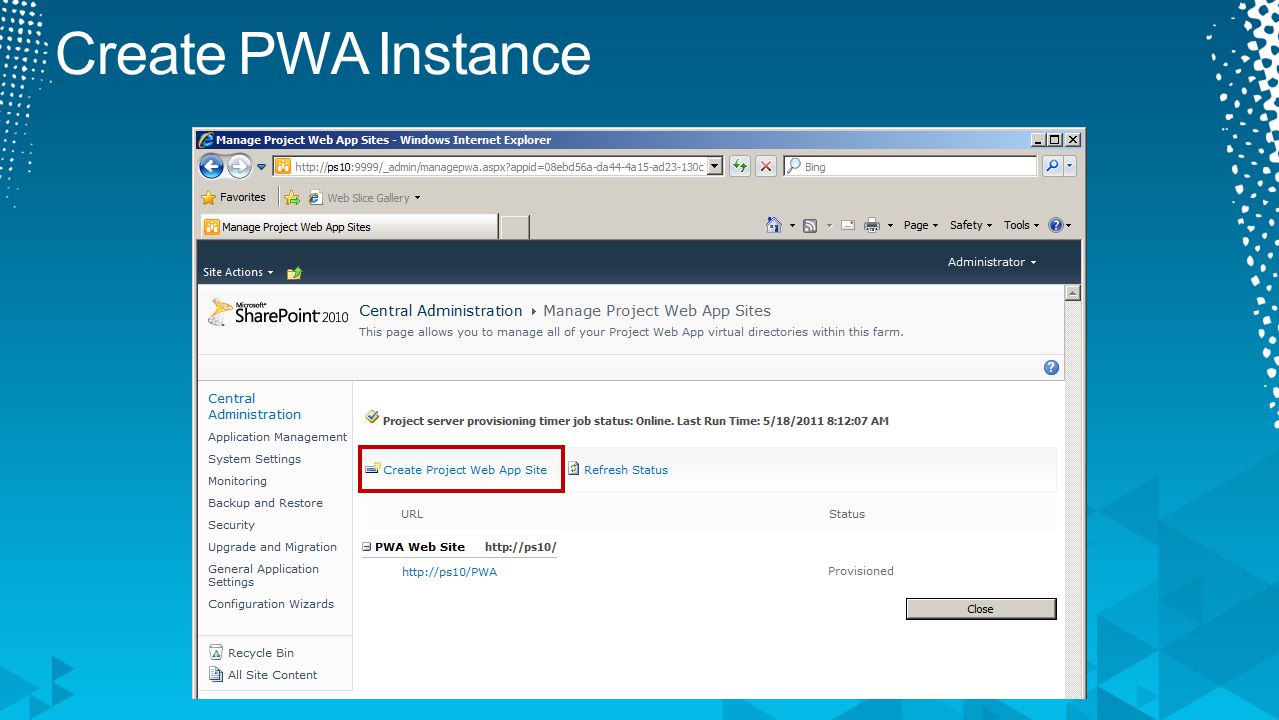Click the red Stop loading icon
The width and height of the screenshot is (1279, 720).
[766, 167]
